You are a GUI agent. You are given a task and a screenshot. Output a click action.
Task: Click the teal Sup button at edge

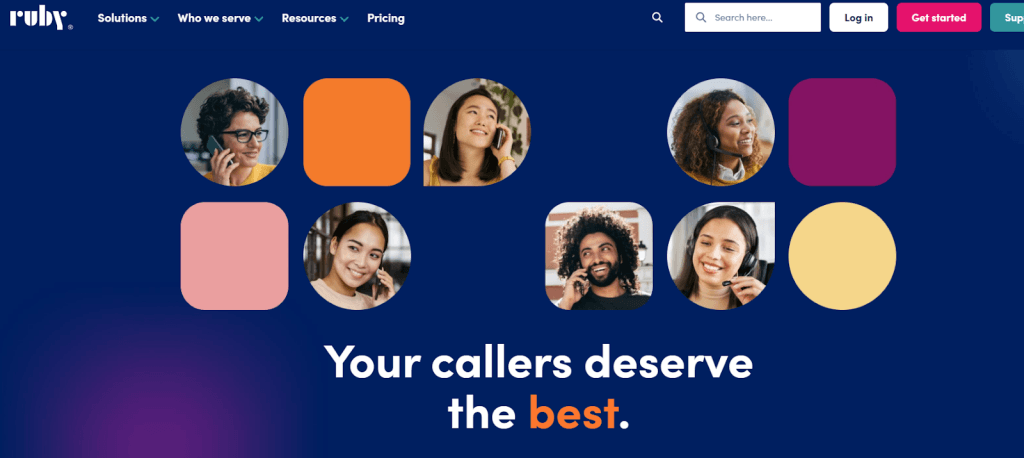[1007, 18]
